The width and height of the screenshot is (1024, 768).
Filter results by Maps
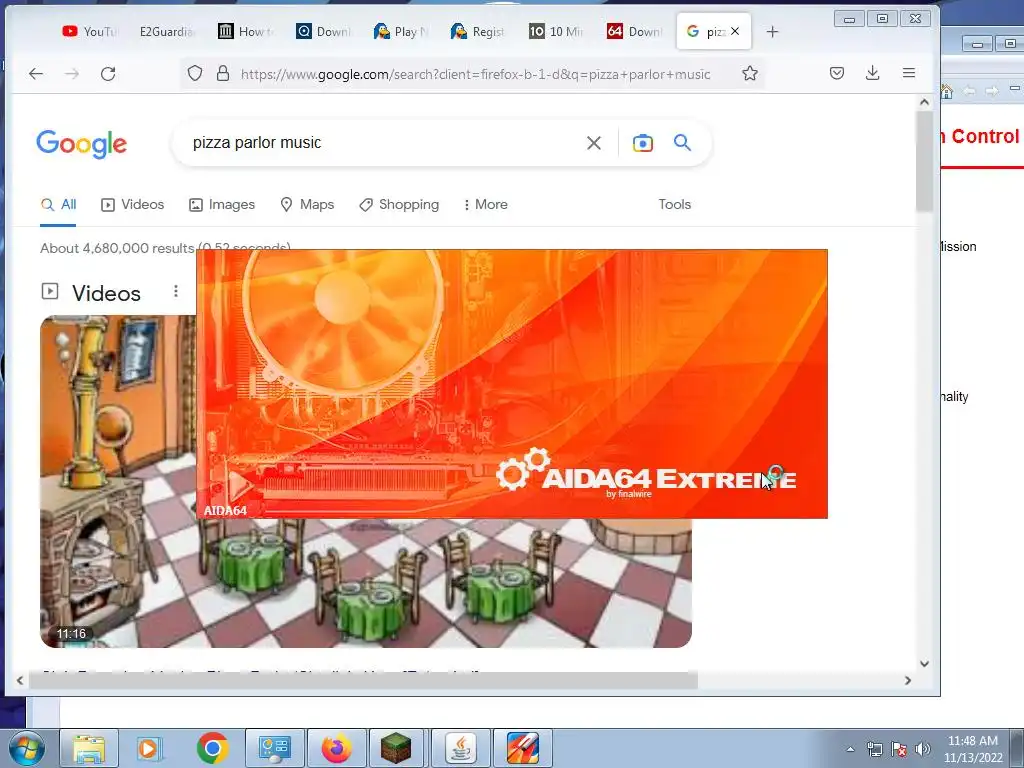coord(307,204)
